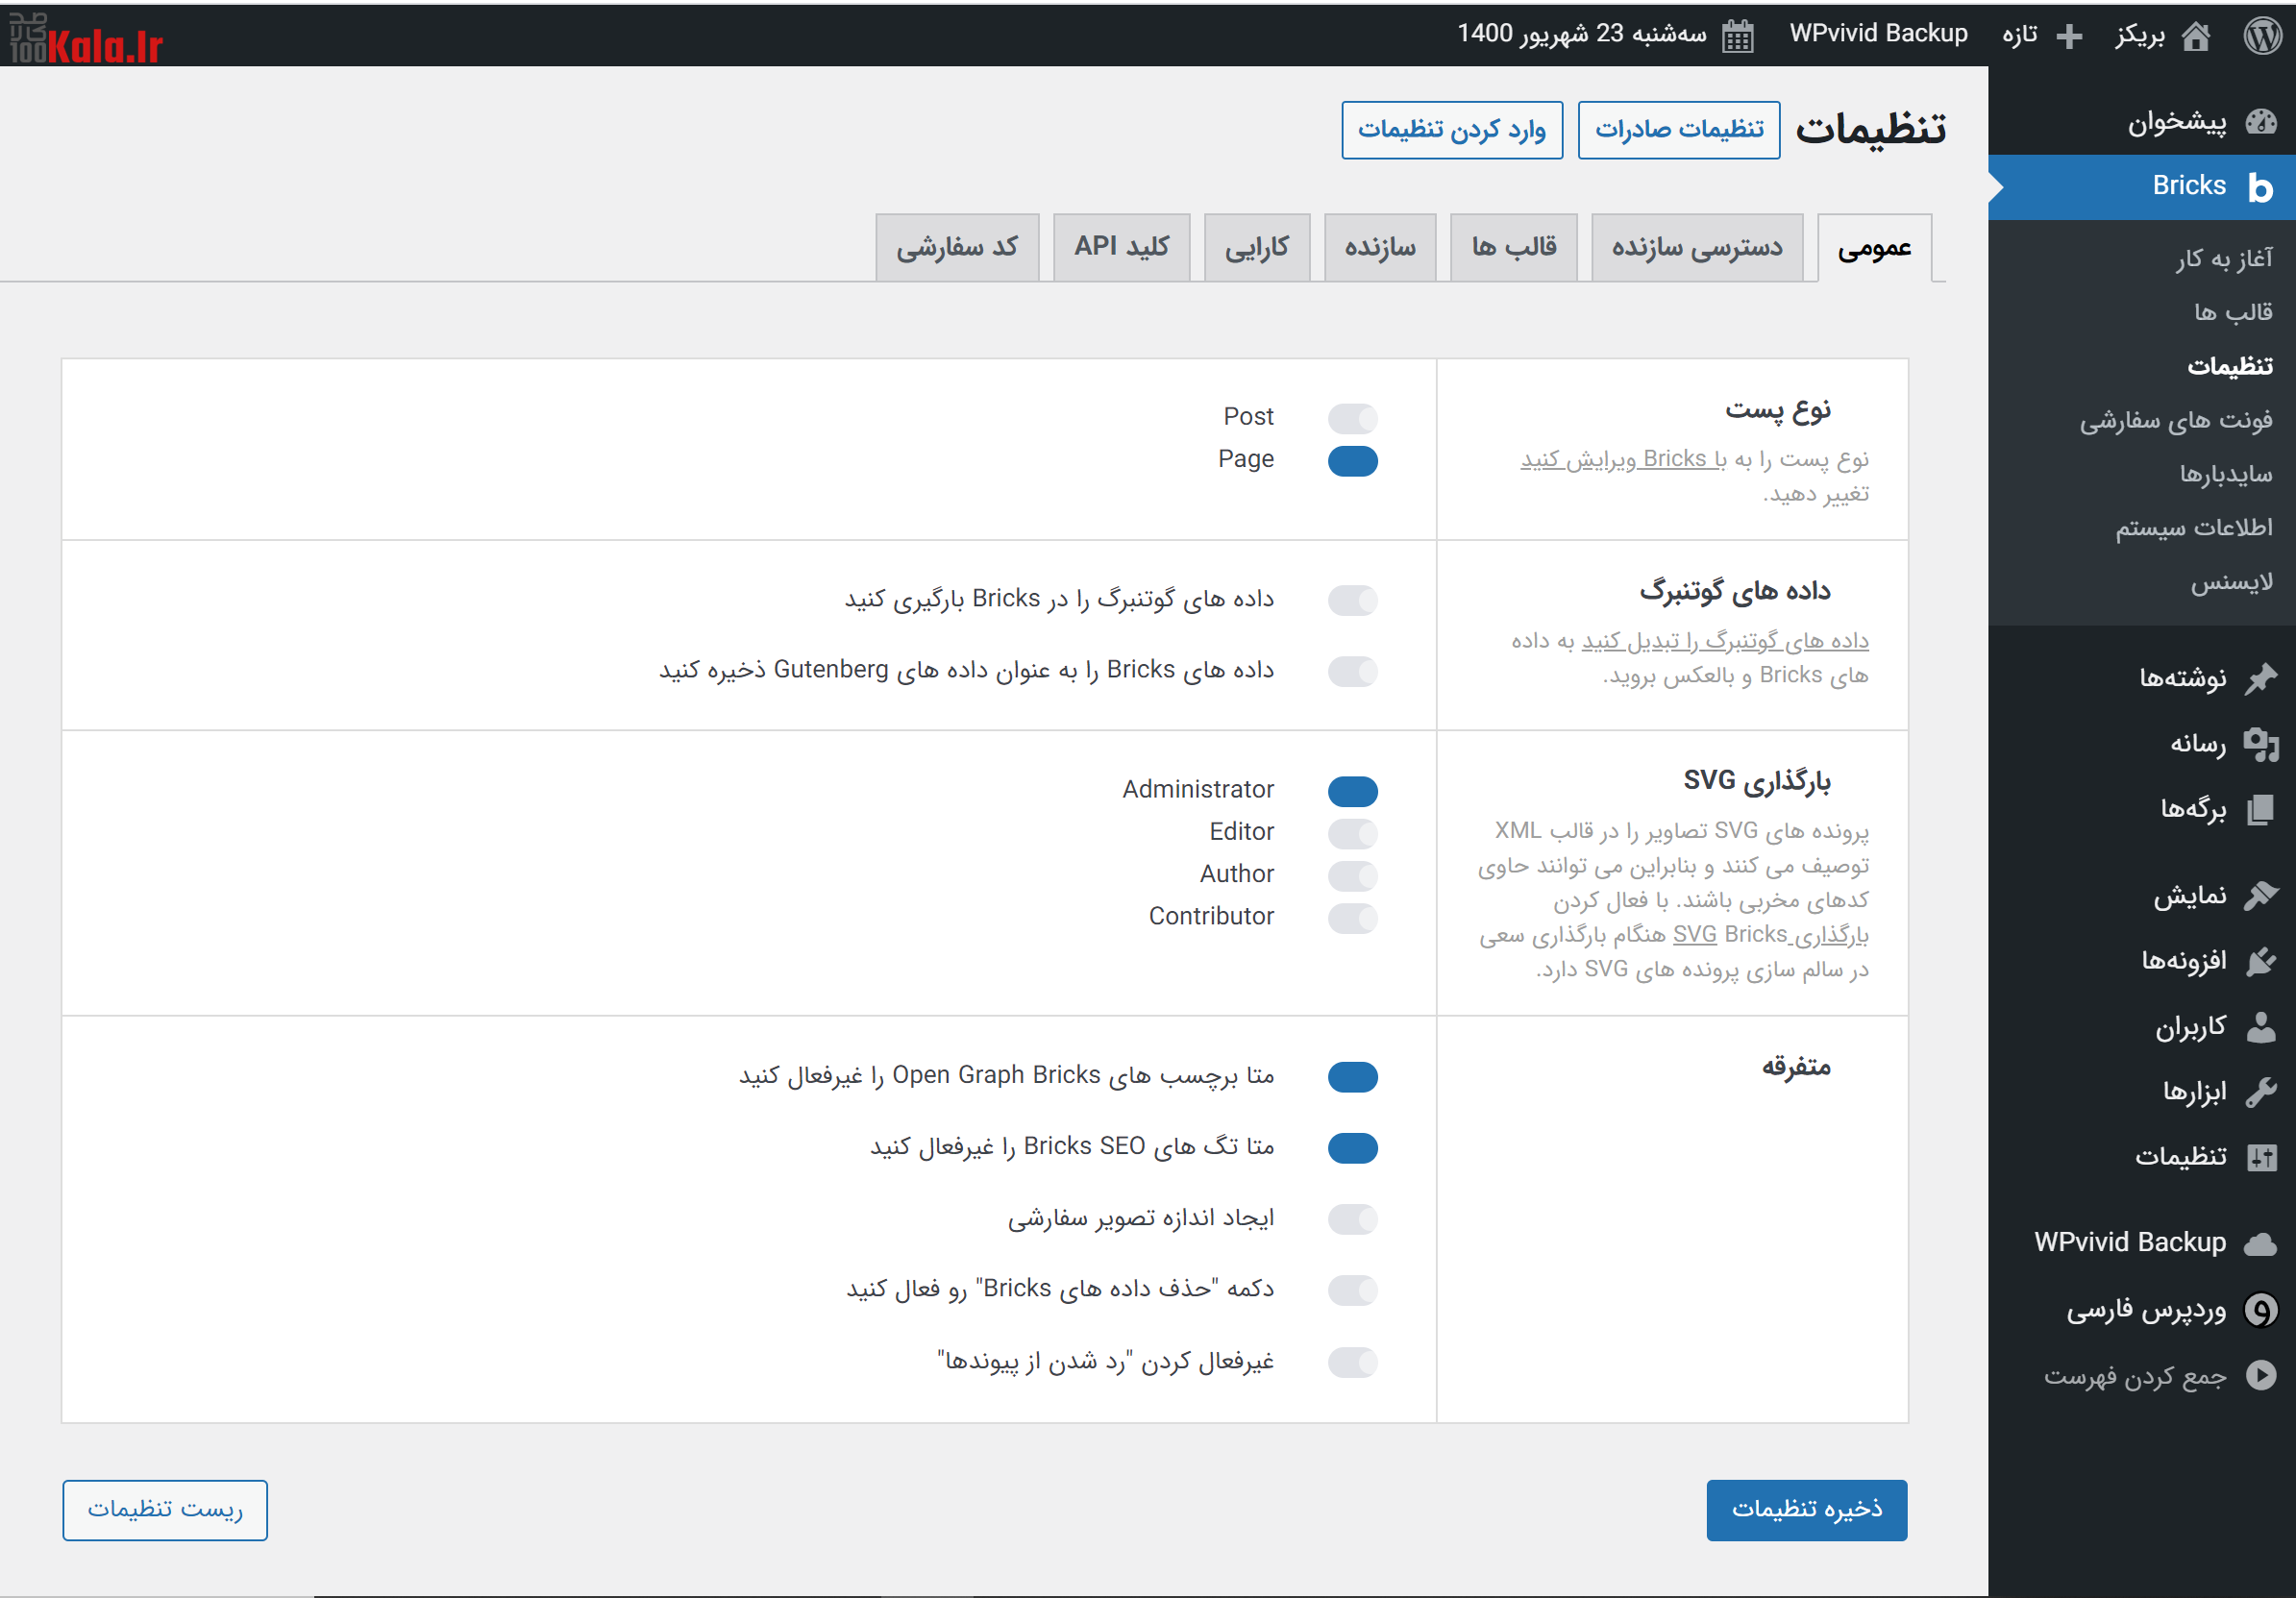Open the custom code tab
The height and width of the screenshot is (1598, 2296).
956,247
